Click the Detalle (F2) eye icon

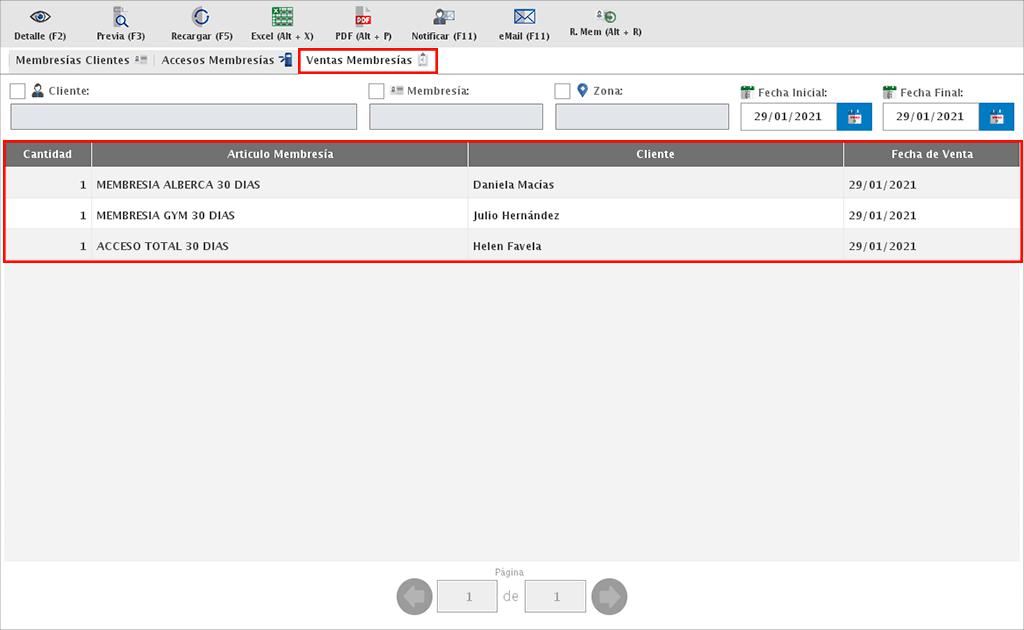pos(40,17)
